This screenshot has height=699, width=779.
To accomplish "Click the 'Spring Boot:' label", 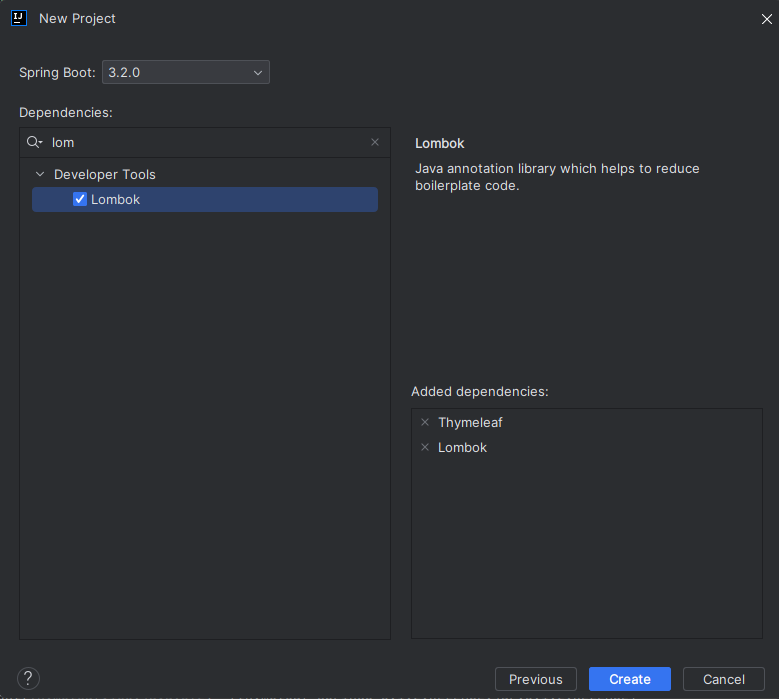I will (x=57, y=73).
